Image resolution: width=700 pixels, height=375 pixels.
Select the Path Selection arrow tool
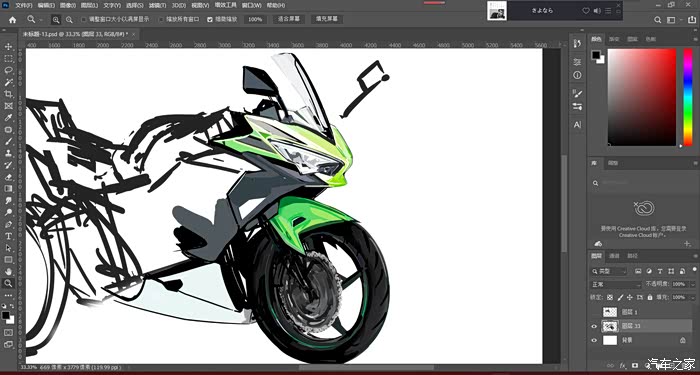pos(8,248)
